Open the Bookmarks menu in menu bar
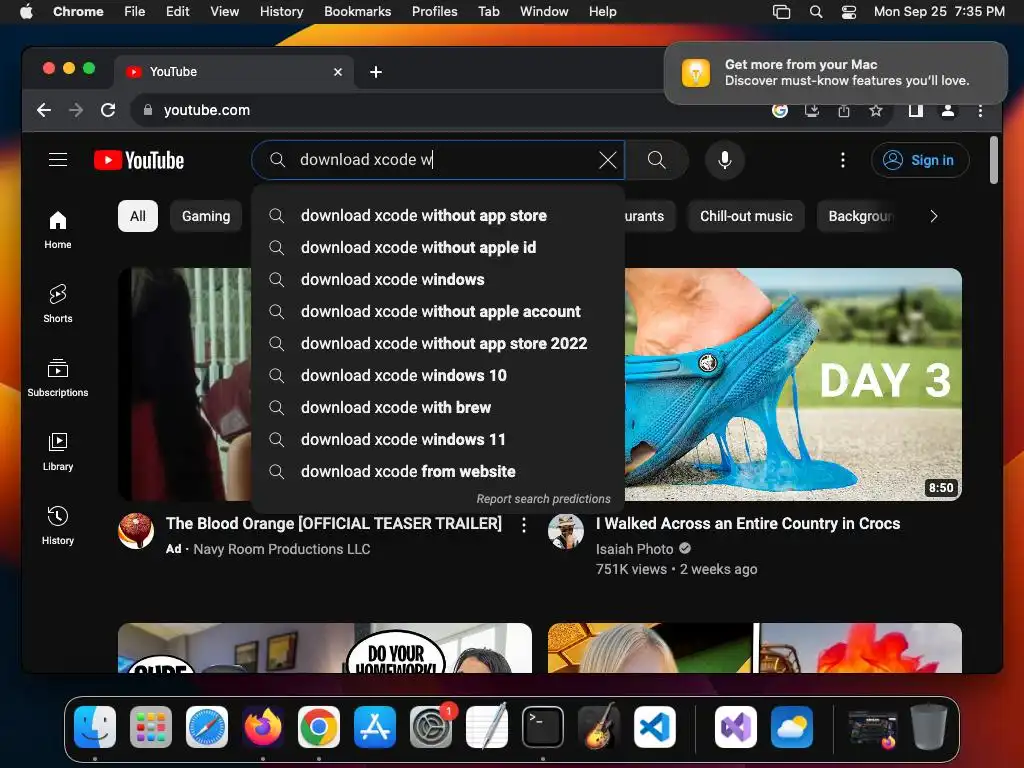 357,11
